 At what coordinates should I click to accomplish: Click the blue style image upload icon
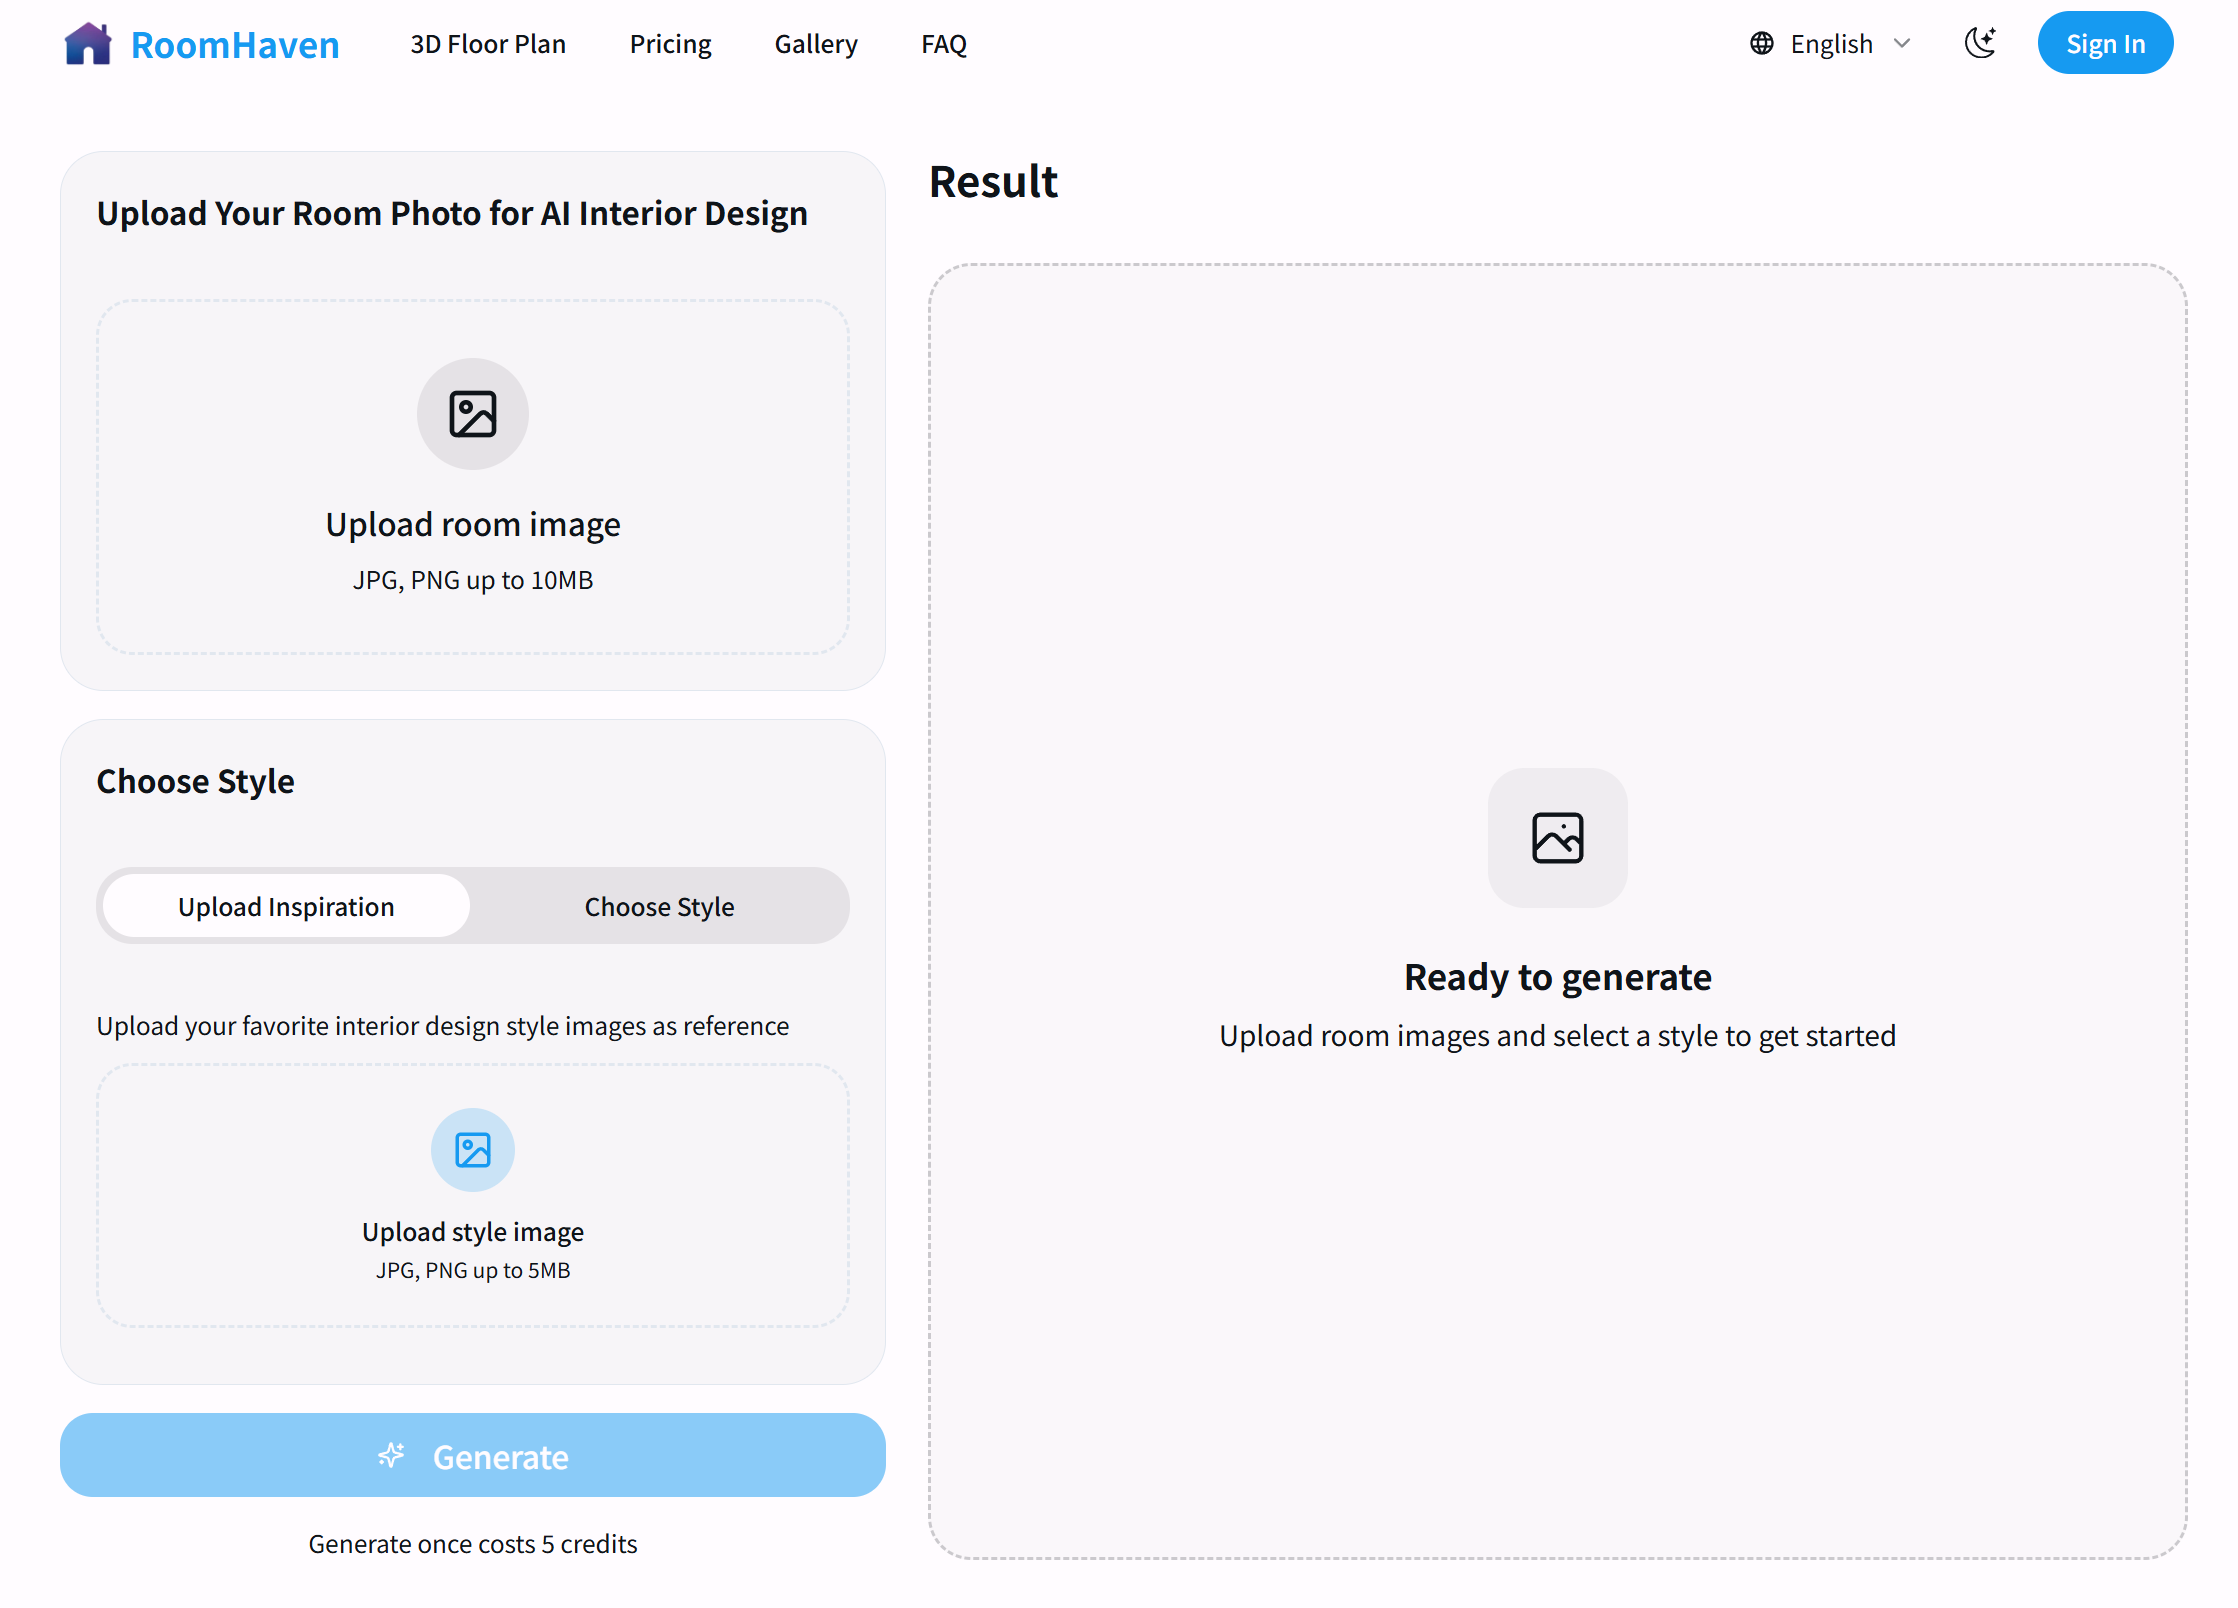pos(473,1150)
